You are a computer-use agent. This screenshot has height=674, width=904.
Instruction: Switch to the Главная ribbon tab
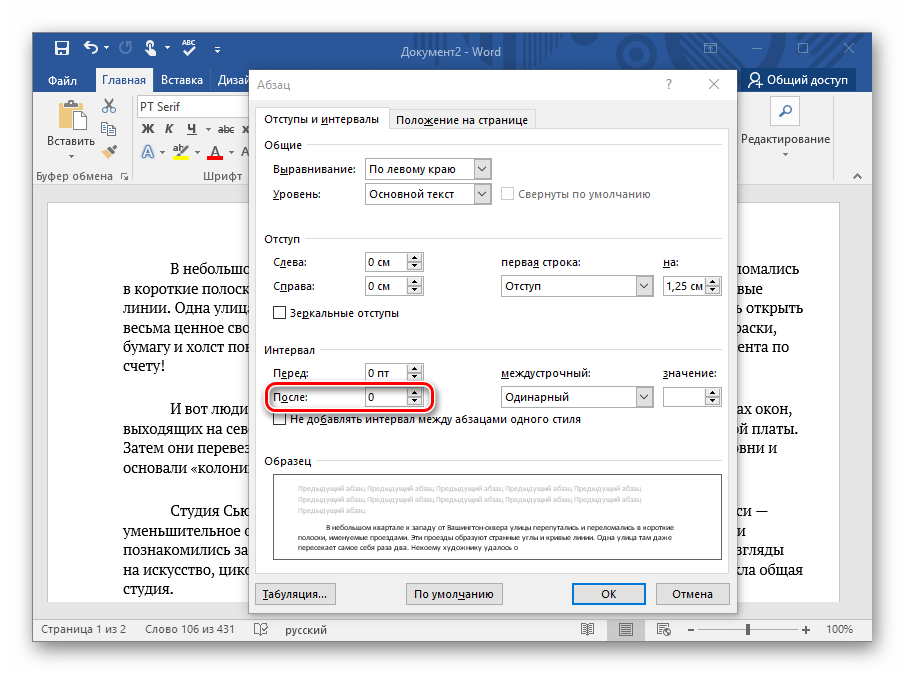click(x=124, y=80)
